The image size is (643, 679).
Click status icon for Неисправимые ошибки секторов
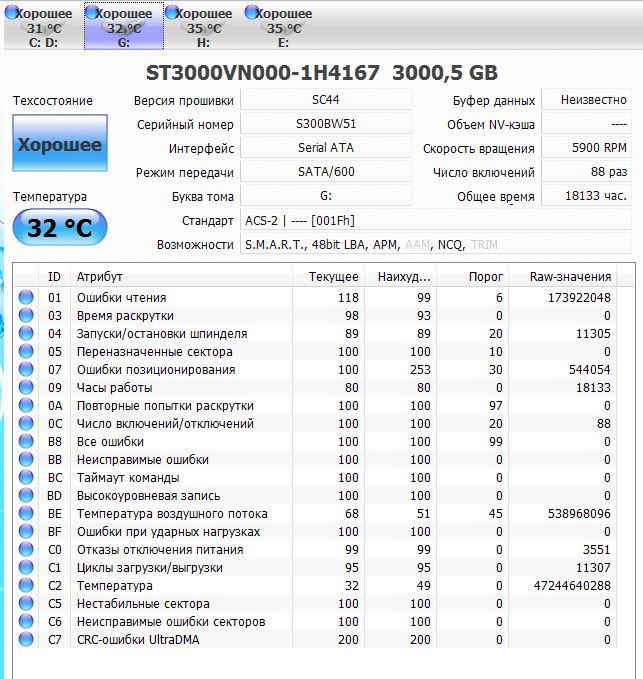pos(26,621)
